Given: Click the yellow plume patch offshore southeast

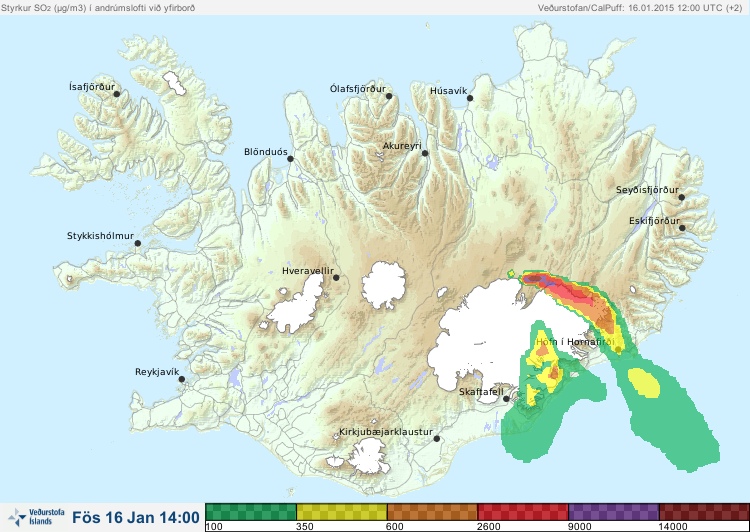Looking at the screenshot, I should tap(644, 383).
